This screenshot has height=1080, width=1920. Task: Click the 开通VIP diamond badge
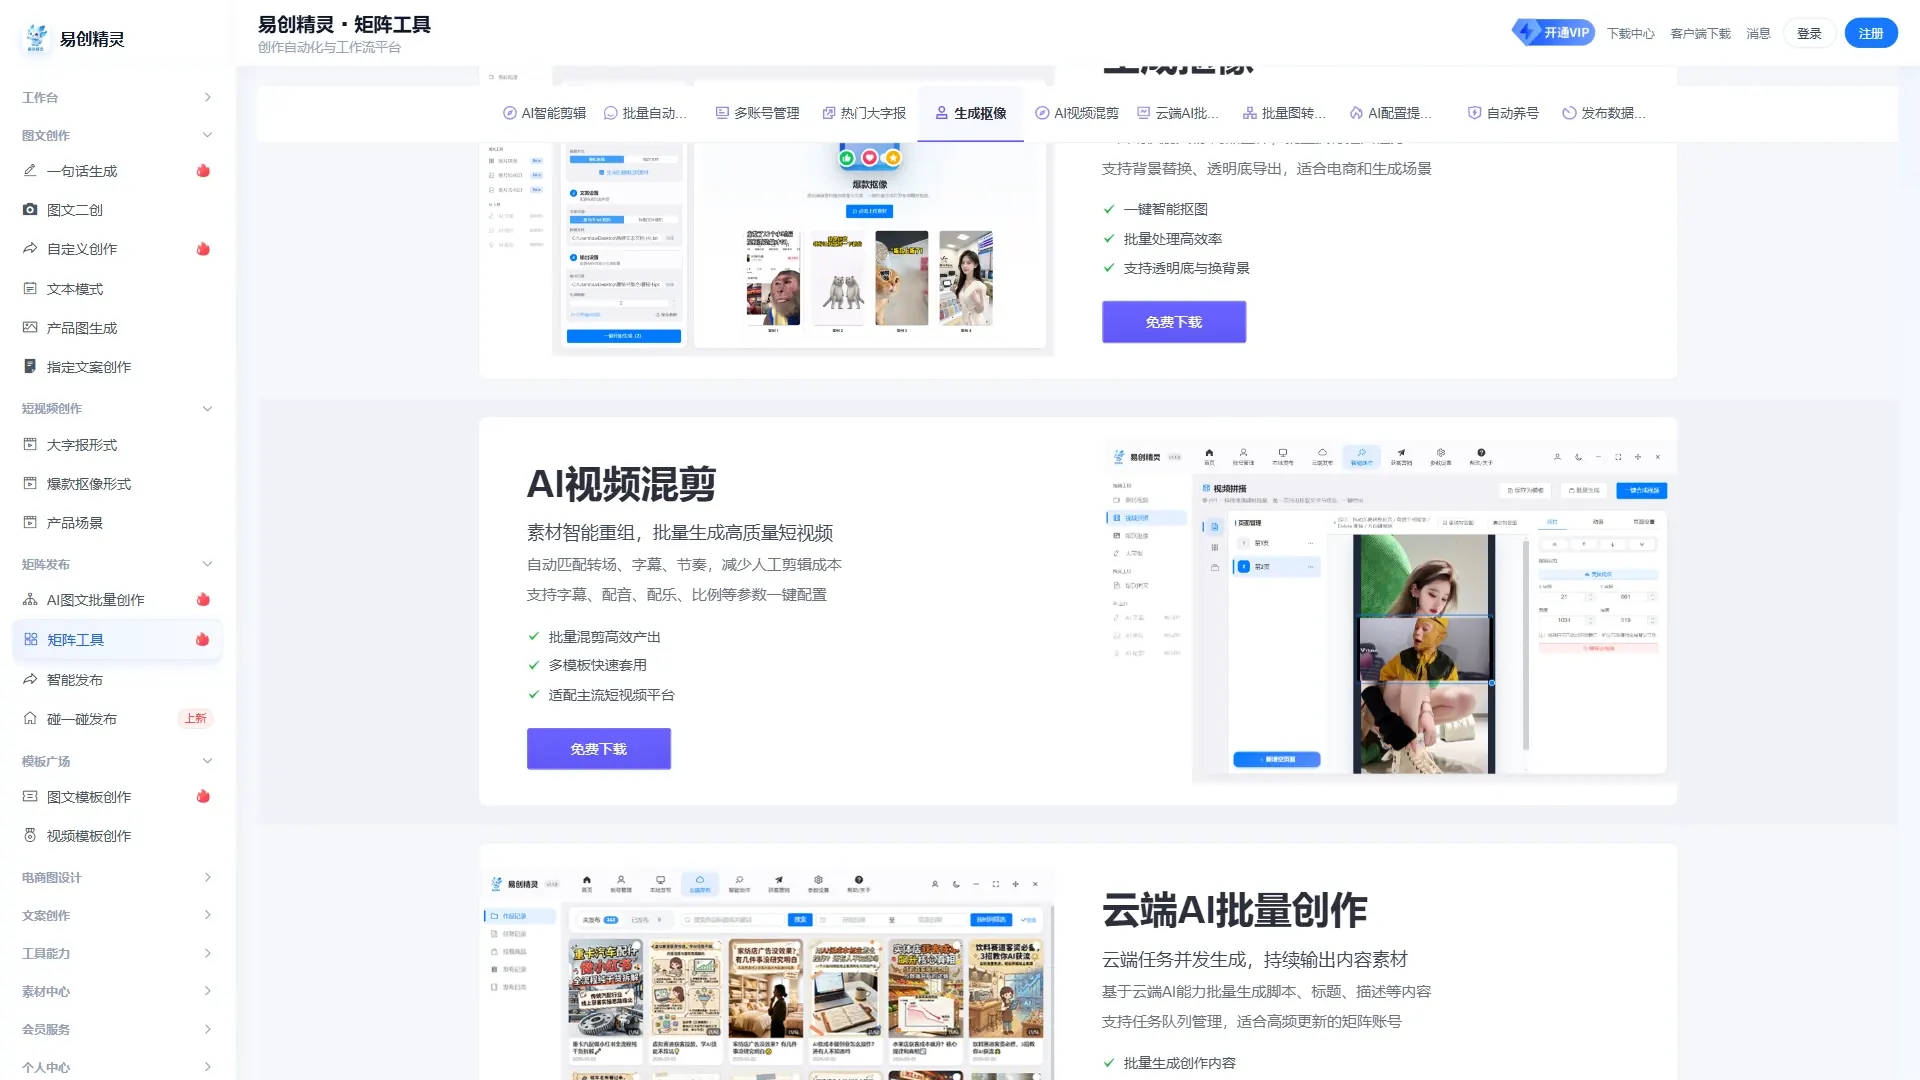coord(1553,33)
